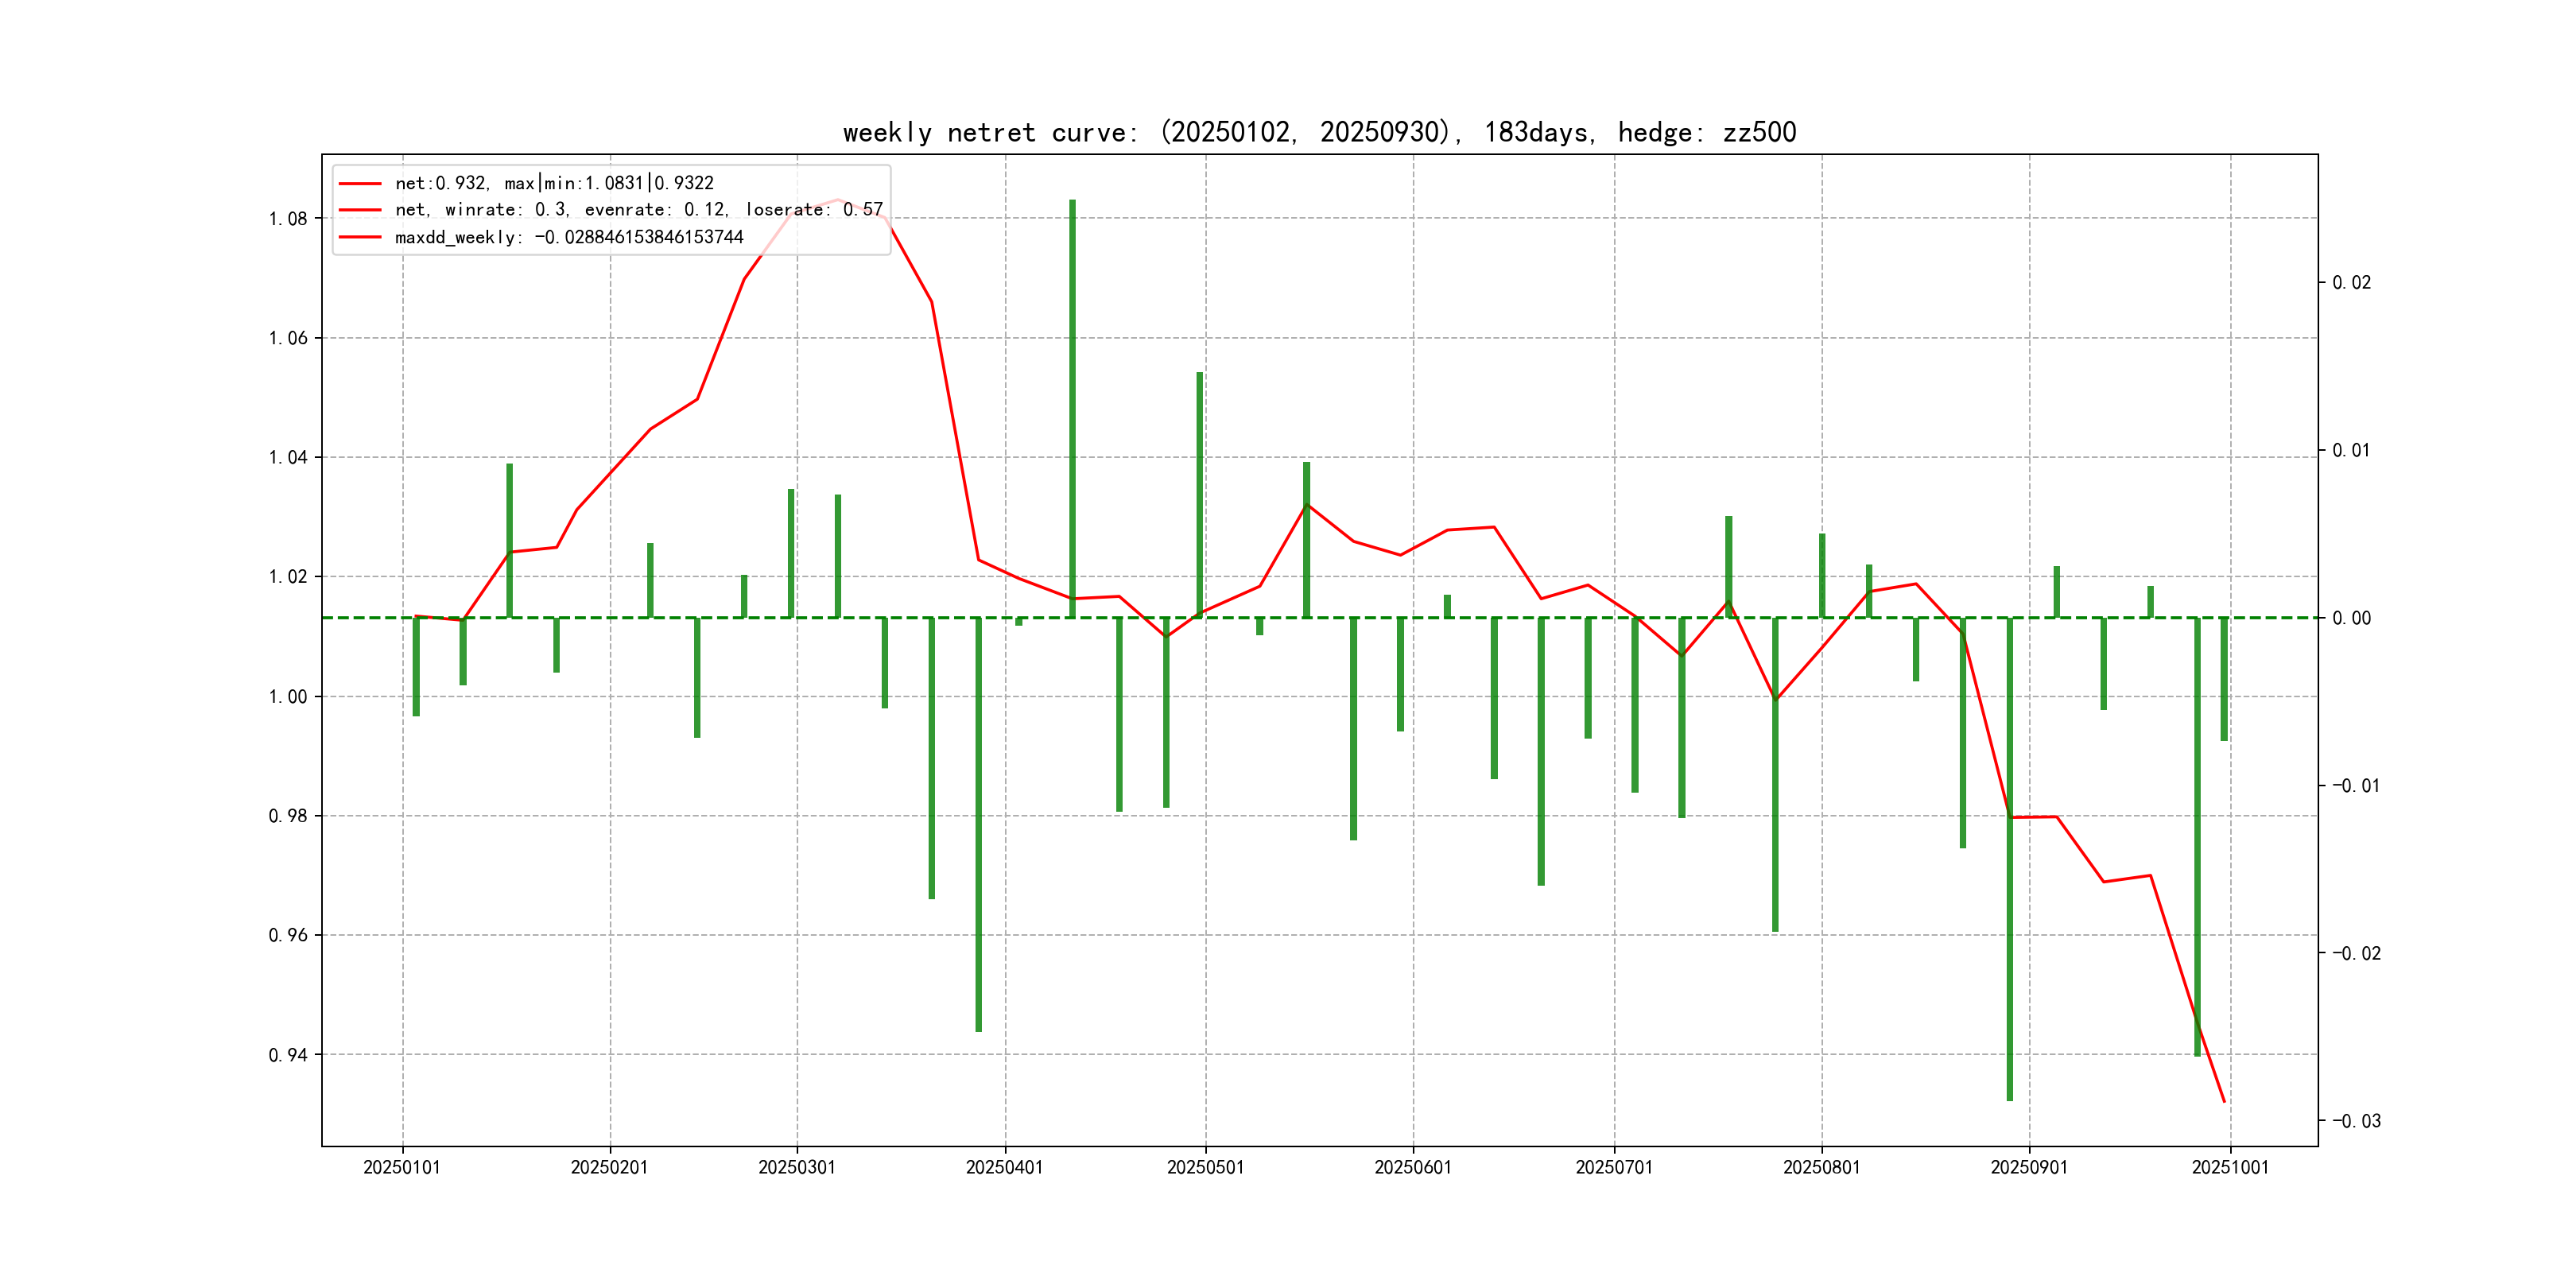The height and width of the screenshot is (1288, 2576).
Task: Click the chart title text
Action: tap(1319, 132)
